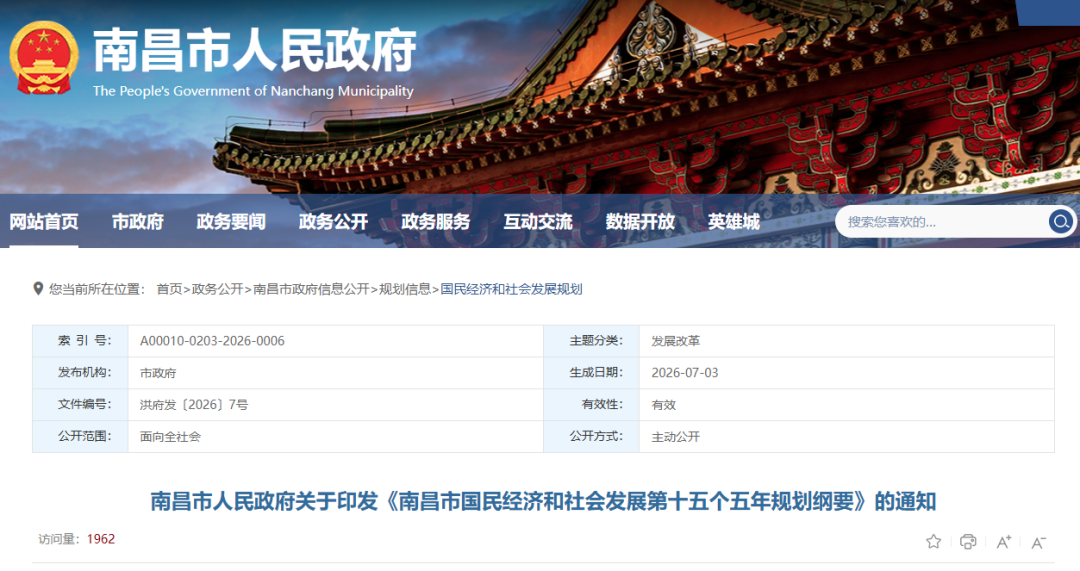Click document number 洪府发〔2026〕7号
Image resolution: width=1080 pixels, height=571 pixels.
(194, 405)
